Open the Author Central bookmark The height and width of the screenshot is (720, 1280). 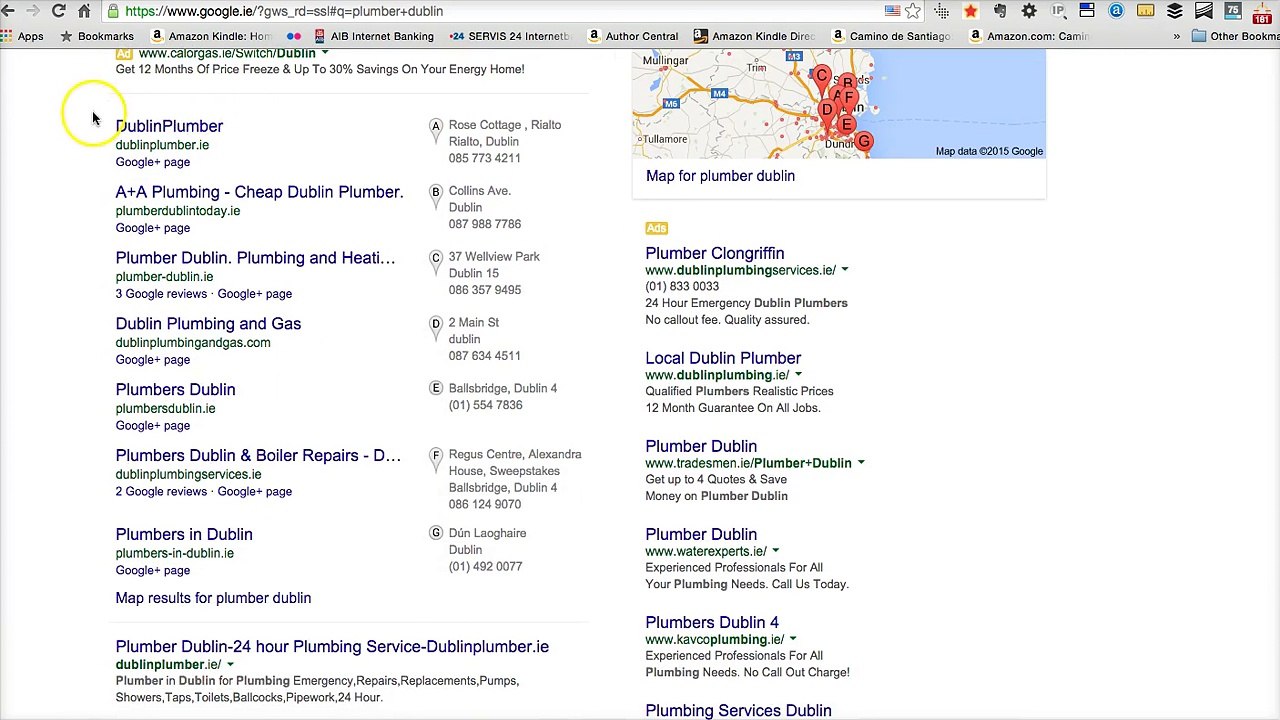coord(633,36)
